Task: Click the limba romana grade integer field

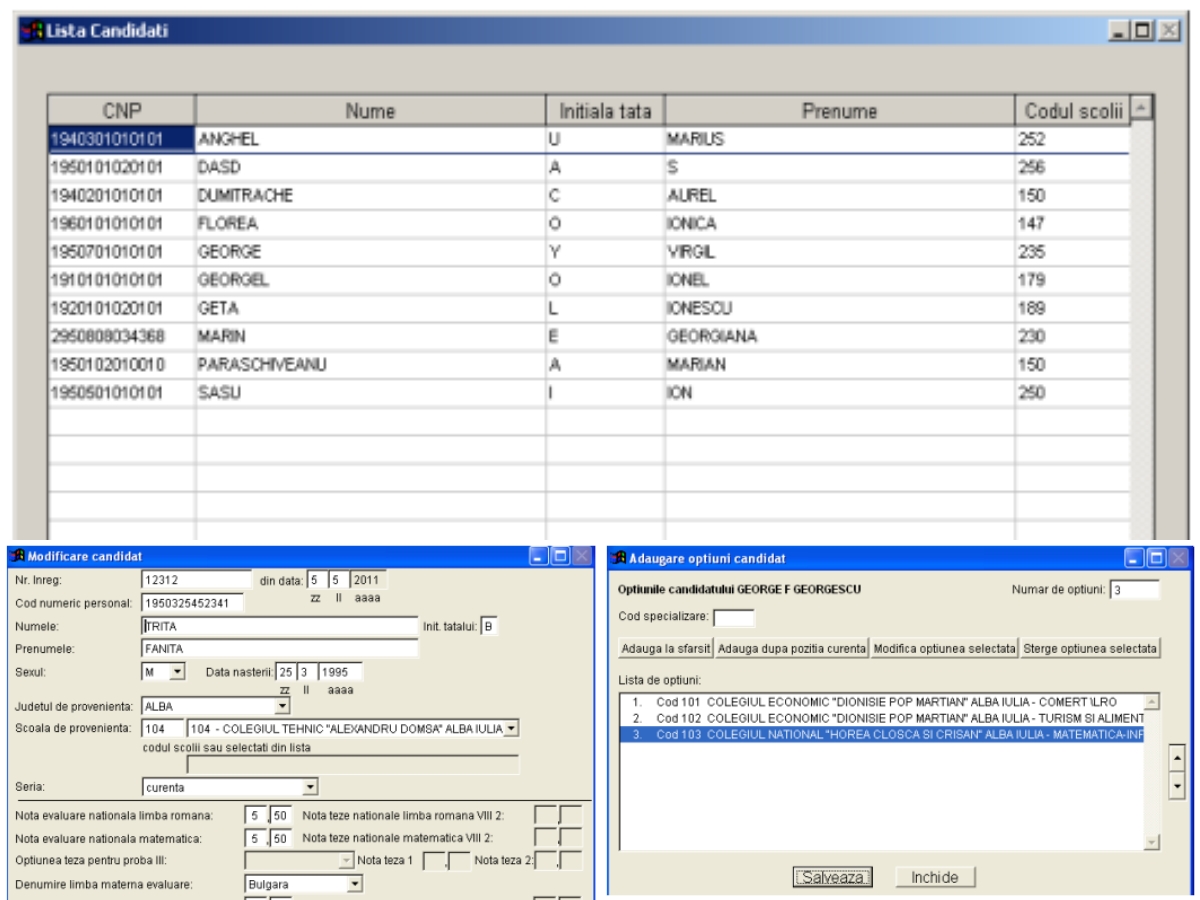Action: [x=254, y=816]
